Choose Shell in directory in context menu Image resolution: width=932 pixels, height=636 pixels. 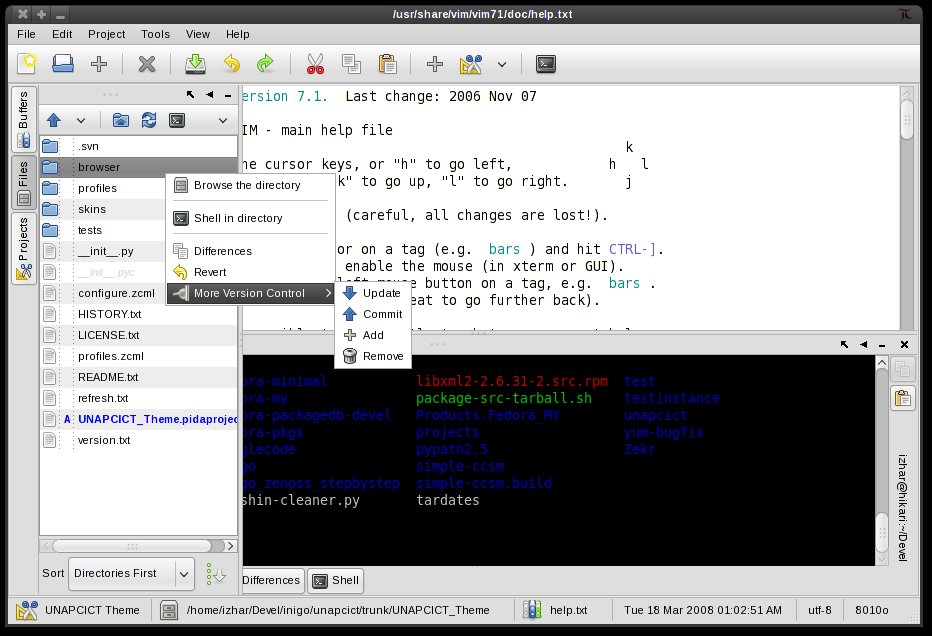click(250, 218)
